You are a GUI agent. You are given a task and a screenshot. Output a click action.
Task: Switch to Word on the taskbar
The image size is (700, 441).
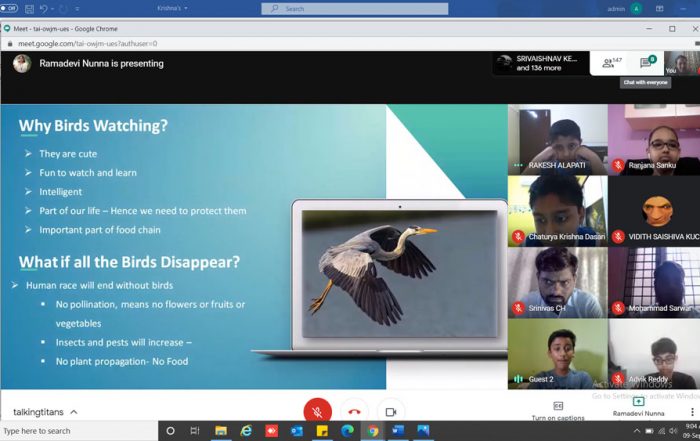398,431
